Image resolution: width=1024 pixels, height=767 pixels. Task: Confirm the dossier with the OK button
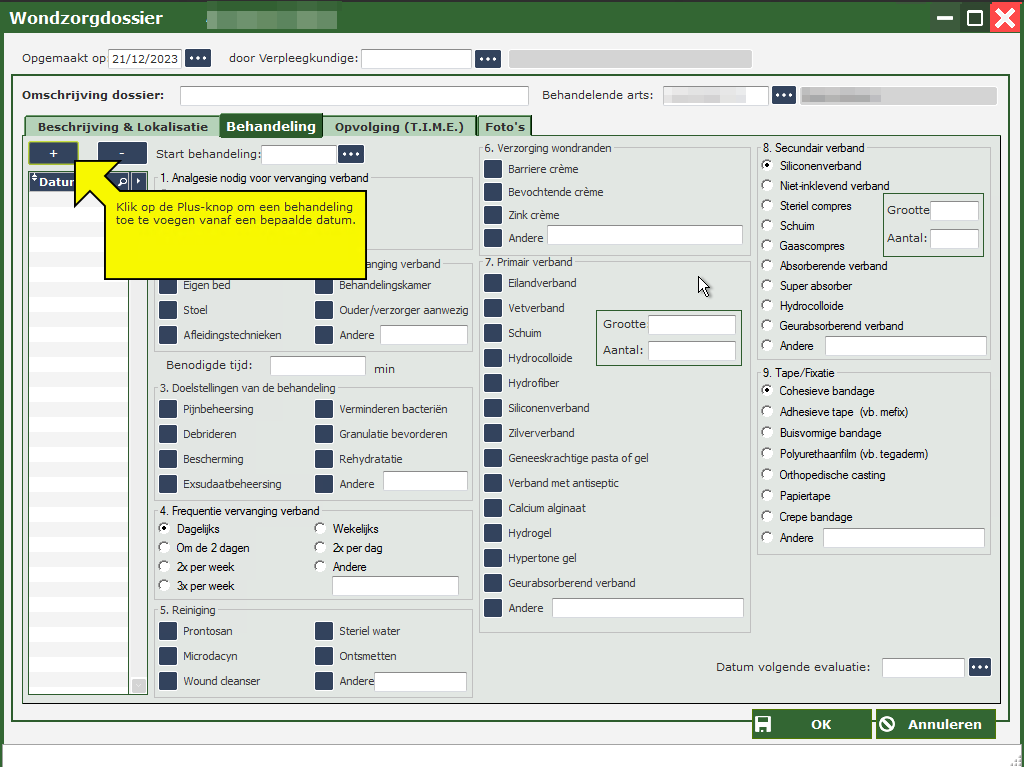(811, 725)
